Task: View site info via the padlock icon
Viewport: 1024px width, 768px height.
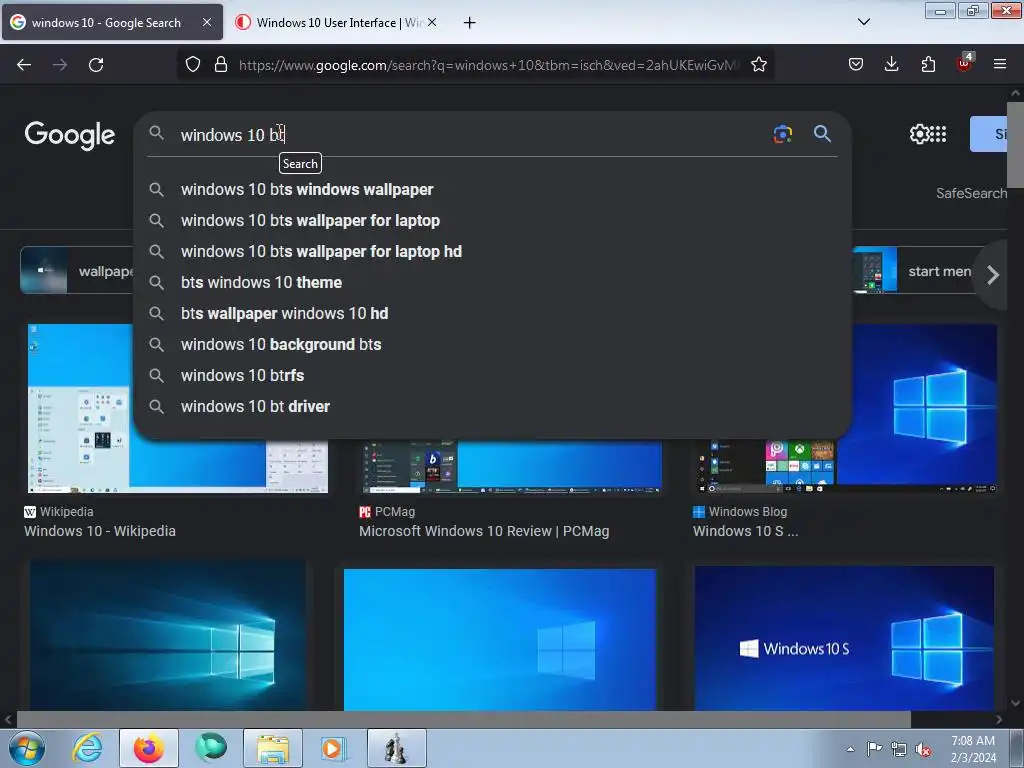Action: click(x=221, y=65)
